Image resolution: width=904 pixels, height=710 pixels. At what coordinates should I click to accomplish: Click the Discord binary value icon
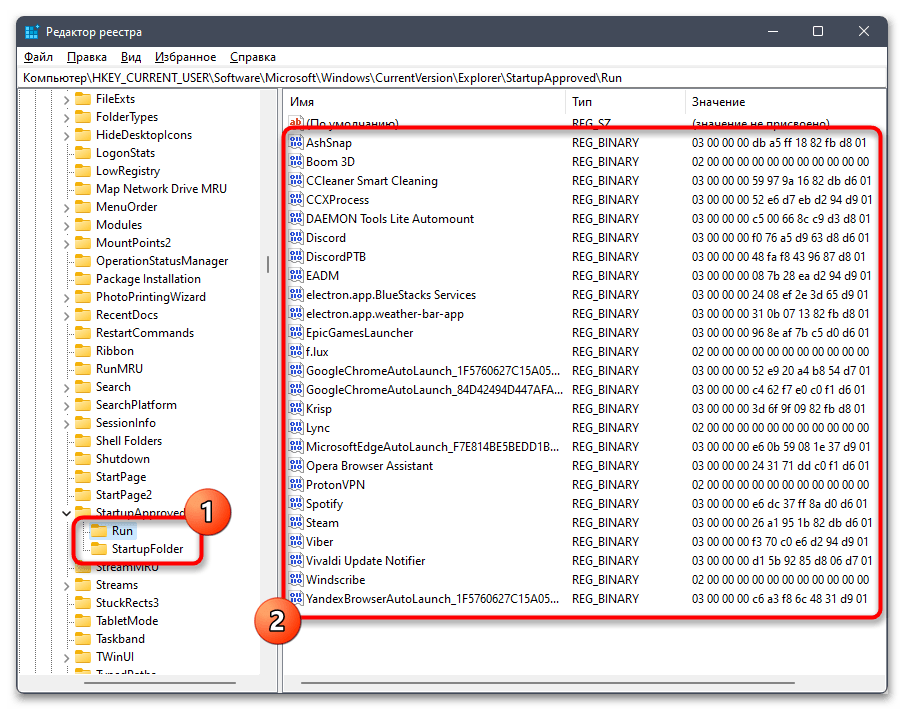[x=296, y=237]
